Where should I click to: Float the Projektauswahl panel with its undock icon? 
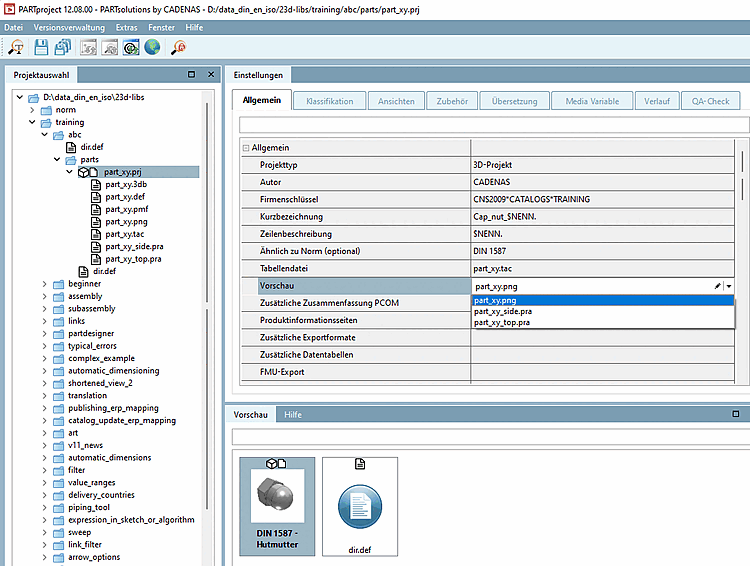point(191,75)
